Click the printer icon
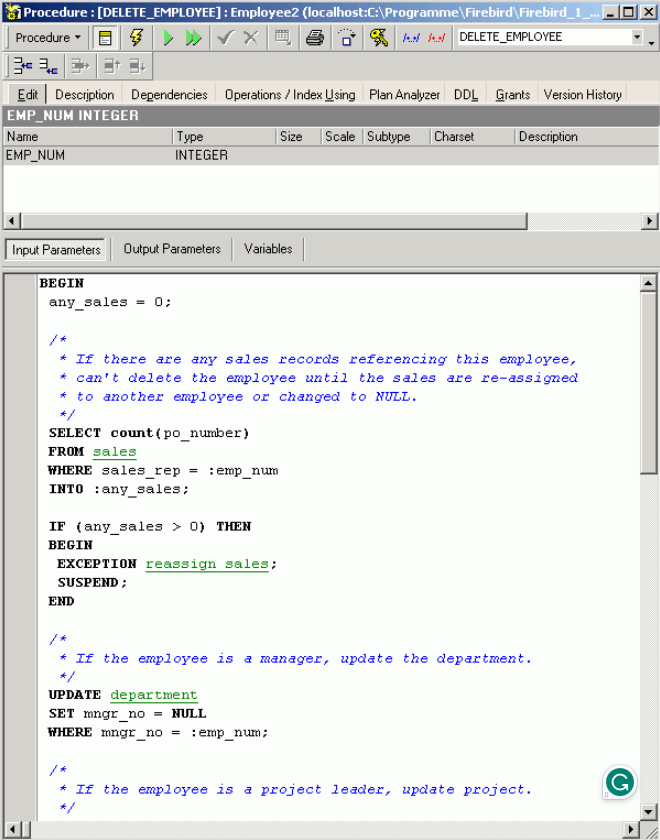 315,38
